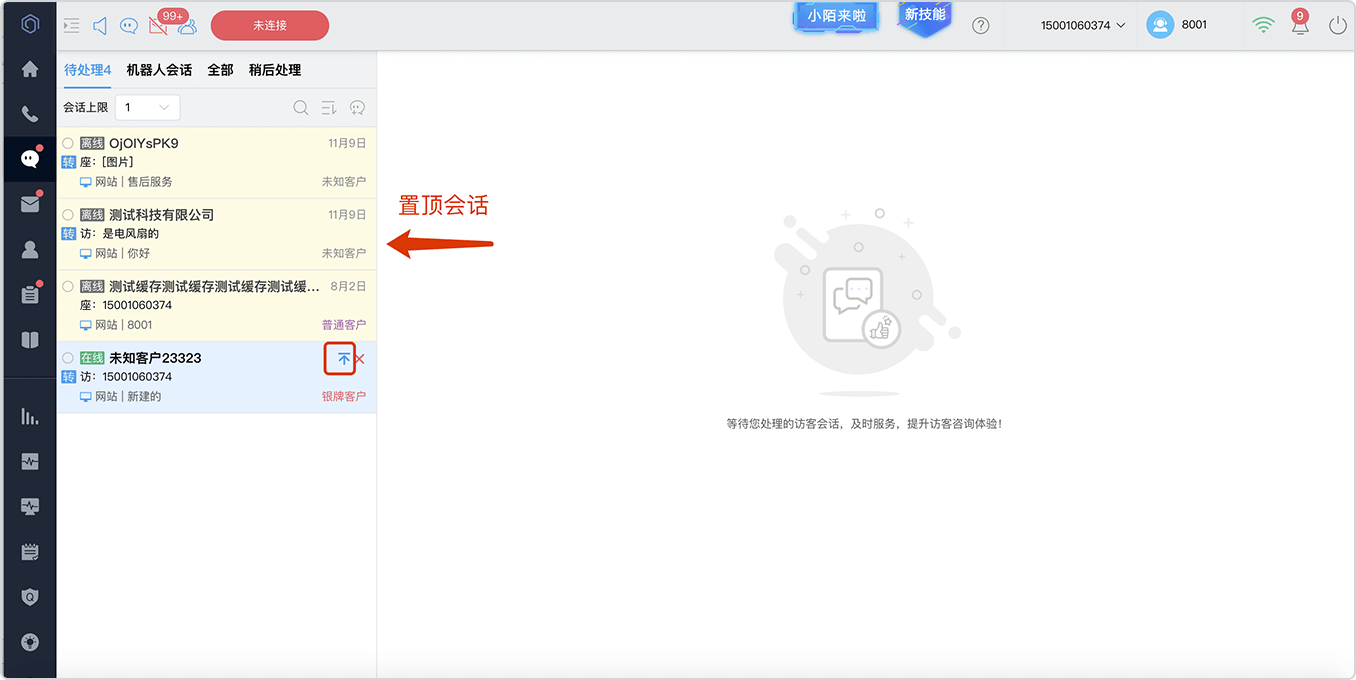Screen dimensions: 1356x680
Task: Click the 座: [图片] message preview
Action: (x=107, y=162)
